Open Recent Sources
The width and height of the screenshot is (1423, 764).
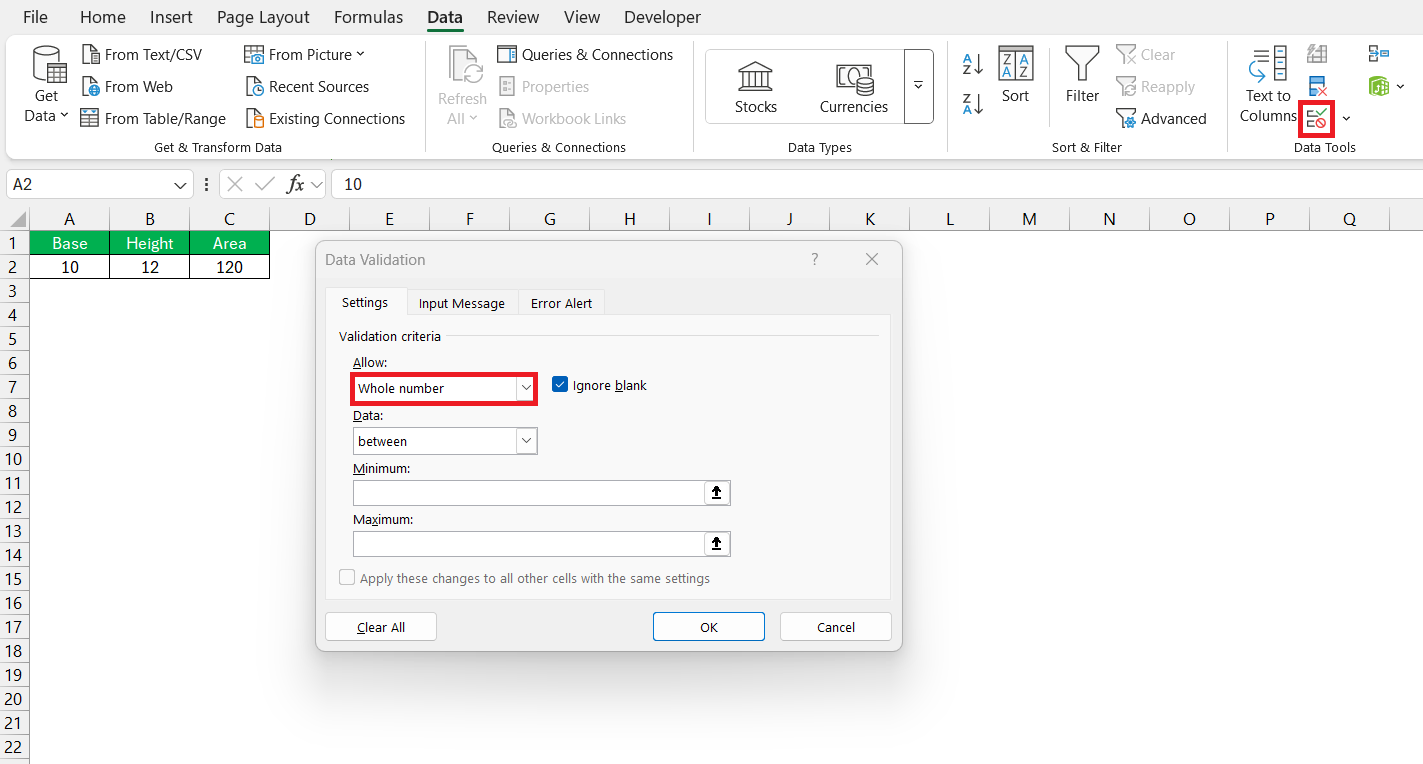[x=308, y=87]
